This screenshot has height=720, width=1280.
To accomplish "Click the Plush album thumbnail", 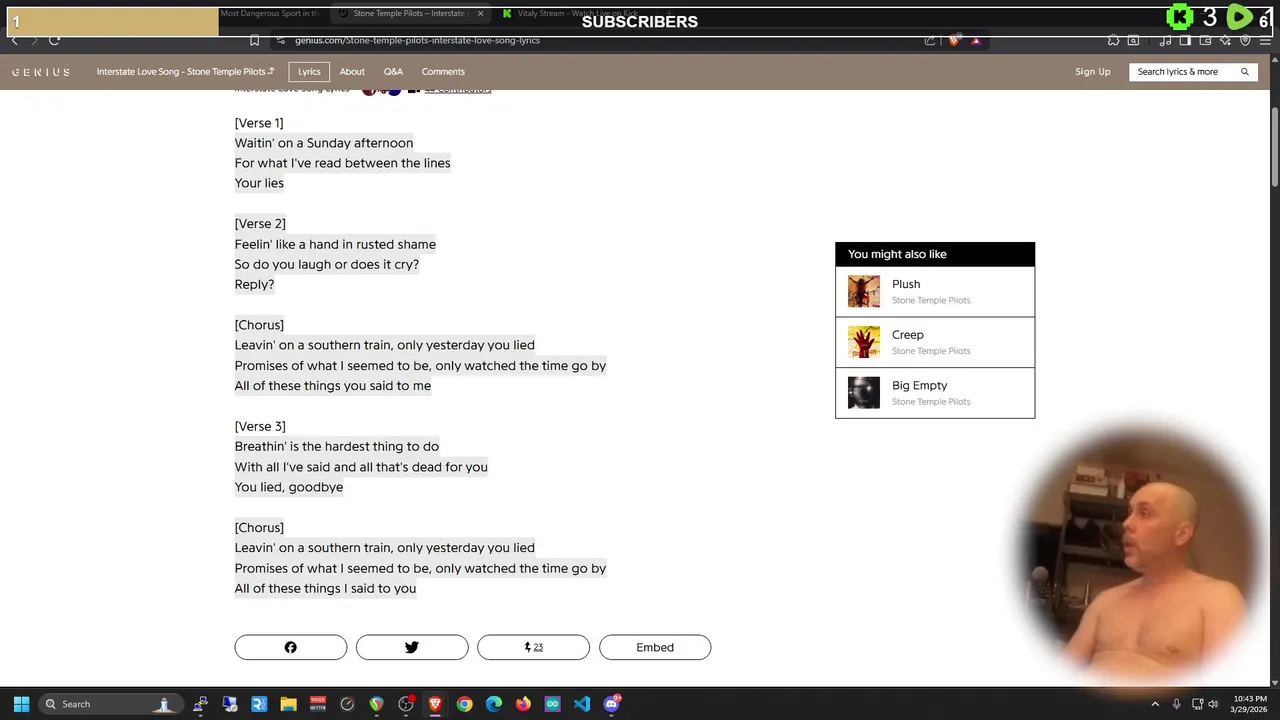I will 864,291.
